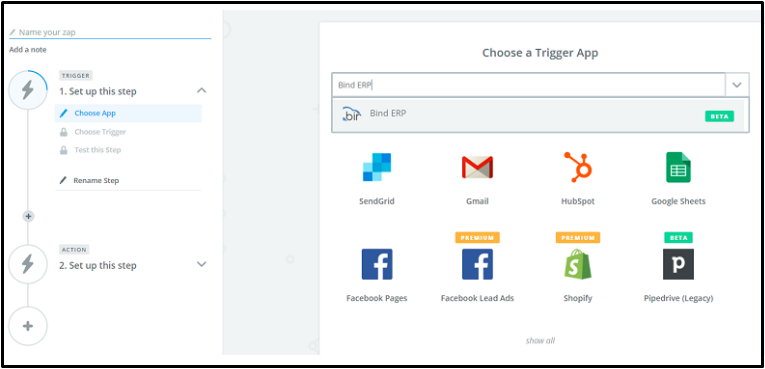The image size is (765, 369).
Task: Pick the HubSpot app icon
Action: click(x=578, y=167)
